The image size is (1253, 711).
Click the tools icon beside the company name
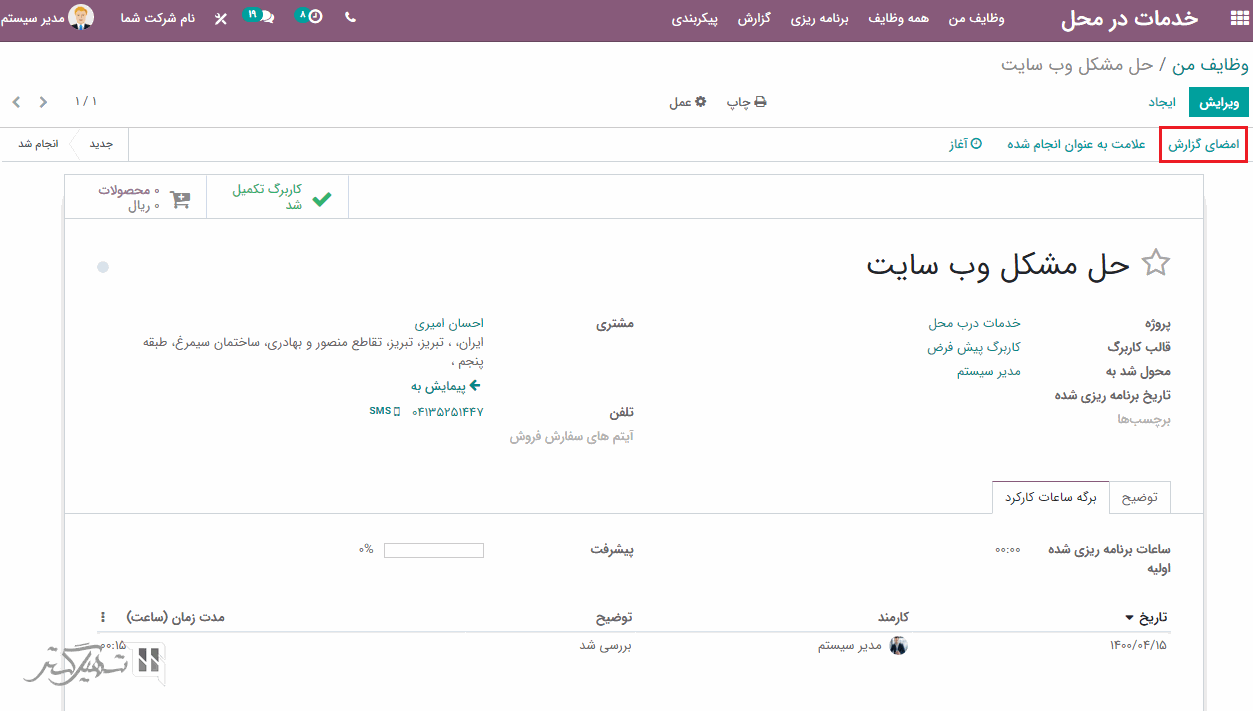[x=221, y=19]
